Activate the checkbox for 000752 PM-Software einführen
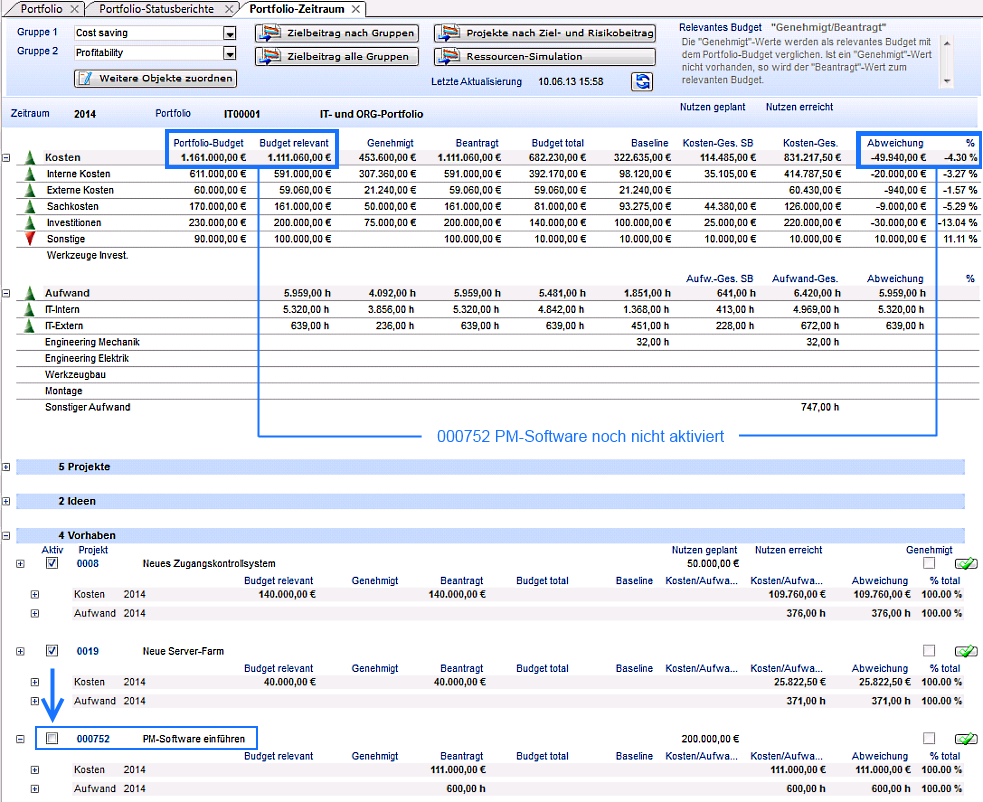Screen dimensions: 983x802 [52, 739]
